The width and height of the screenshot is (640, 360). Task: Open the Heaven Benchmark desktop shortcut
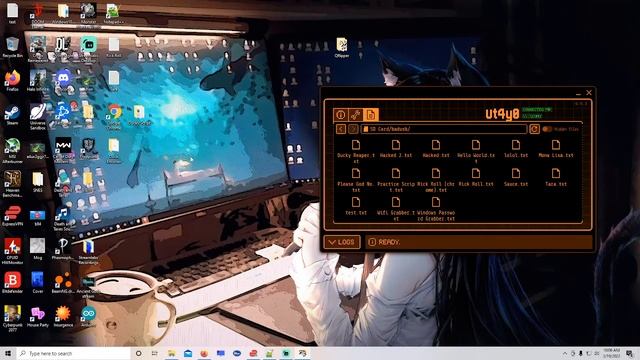(12, 184)
